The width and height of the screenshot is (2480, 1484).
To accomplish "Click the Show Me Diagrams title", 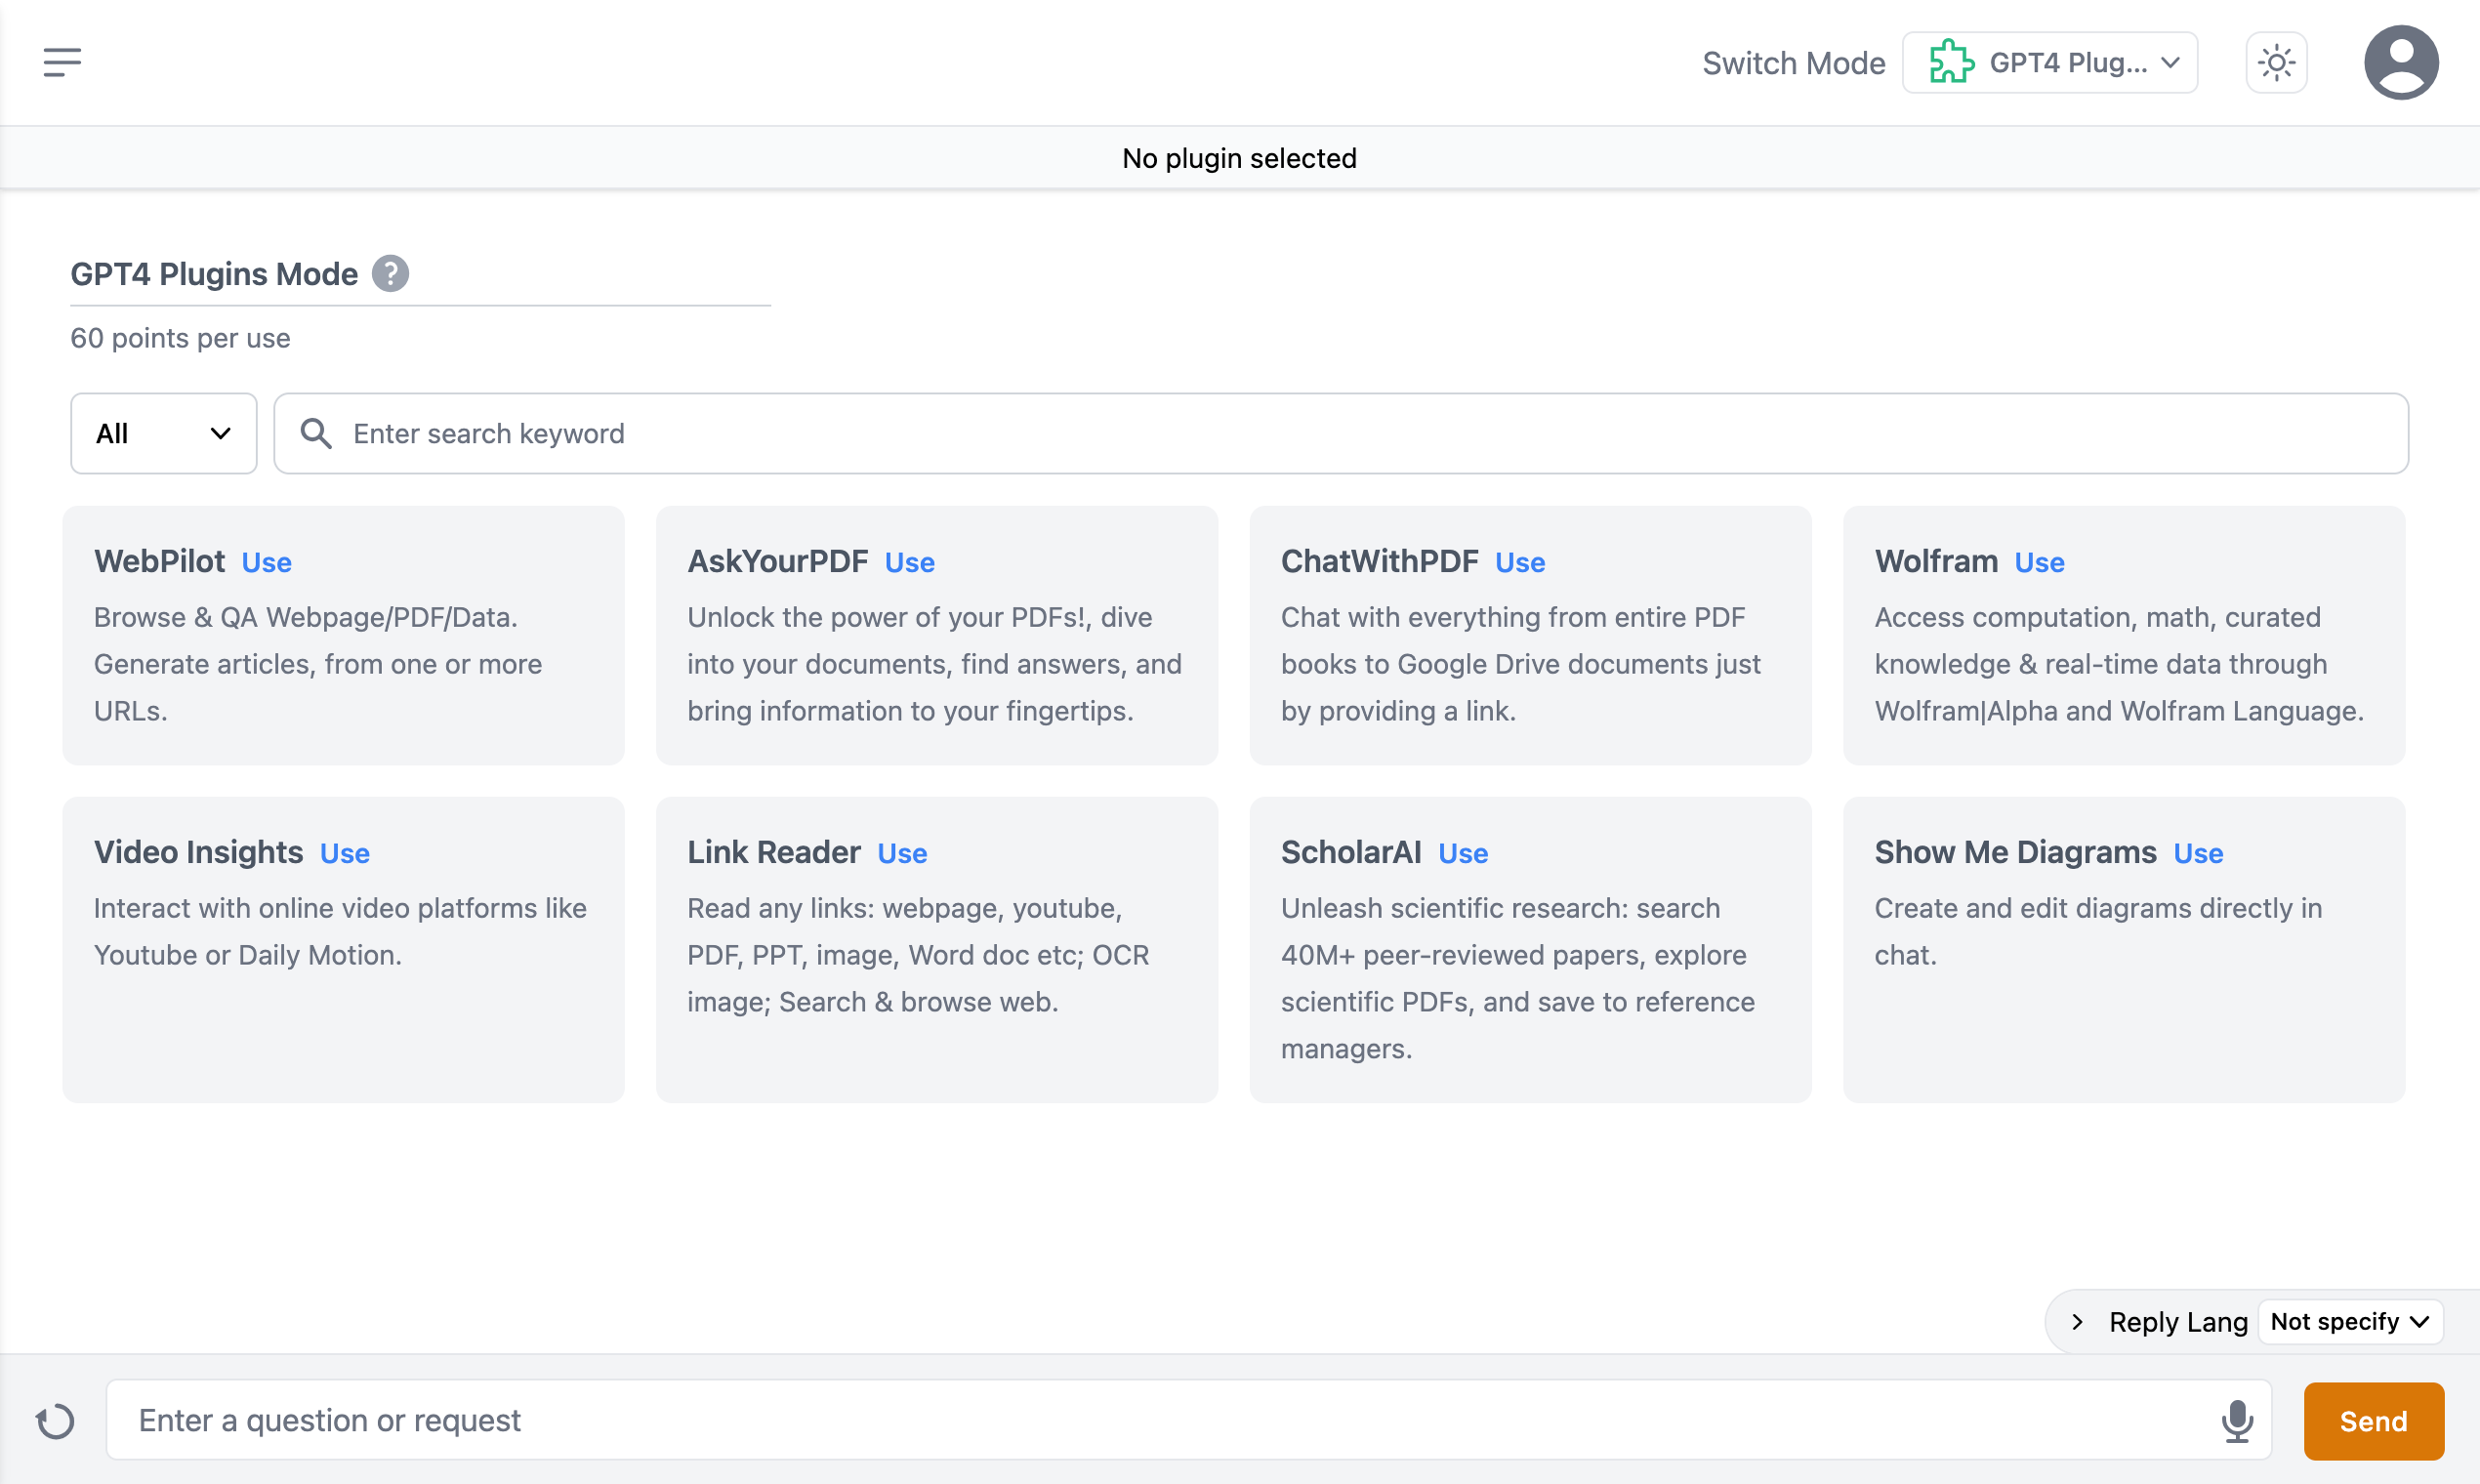I will pyautogui.click(x=2015, y=852).
